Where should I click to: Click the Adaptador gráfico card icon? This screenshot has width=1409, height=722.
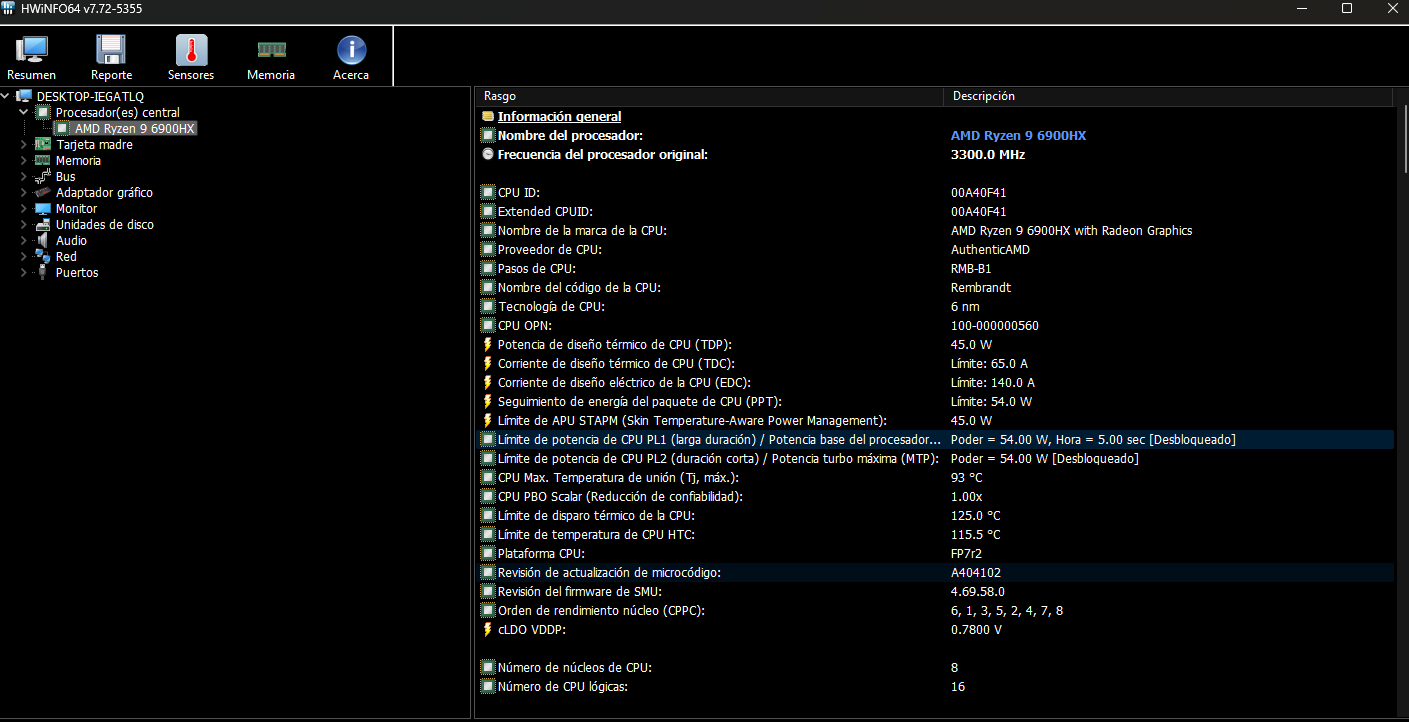click(x=42, y=192)
